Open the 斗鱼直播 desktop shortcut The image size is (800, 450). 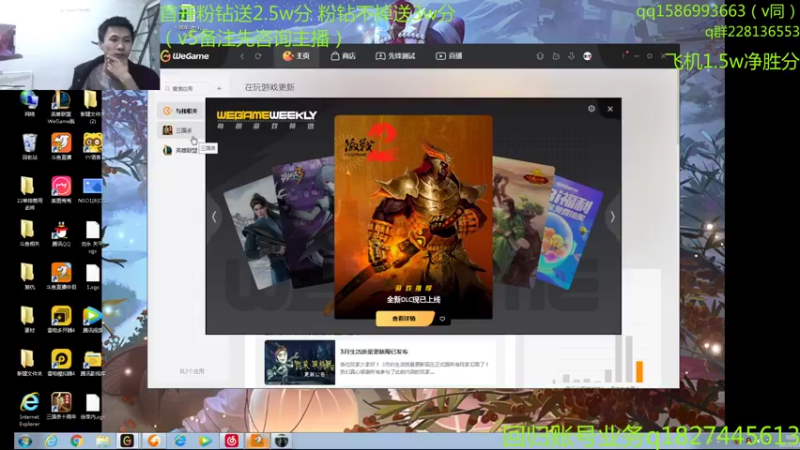(x=61, y=146)
